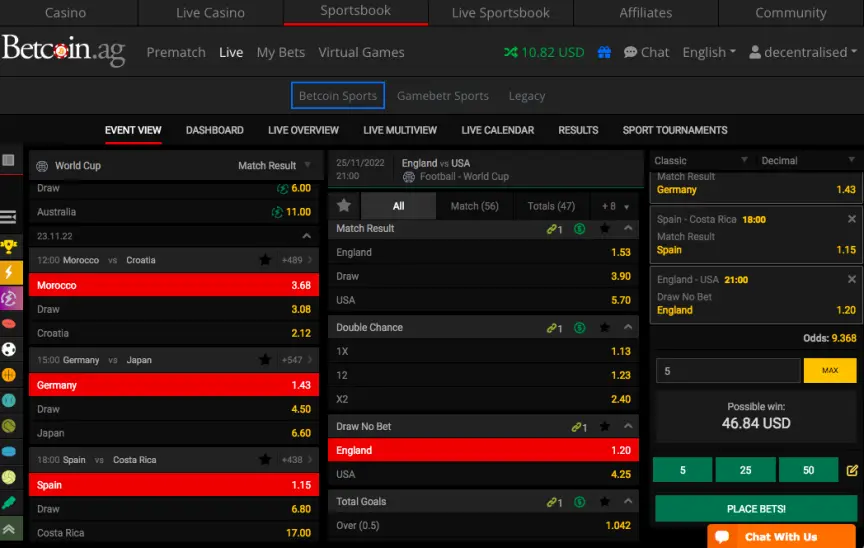Choose the green cricket bat sport icon
Image resolution: width=864 pixels, height=548 pixels.
pos(9,502)
